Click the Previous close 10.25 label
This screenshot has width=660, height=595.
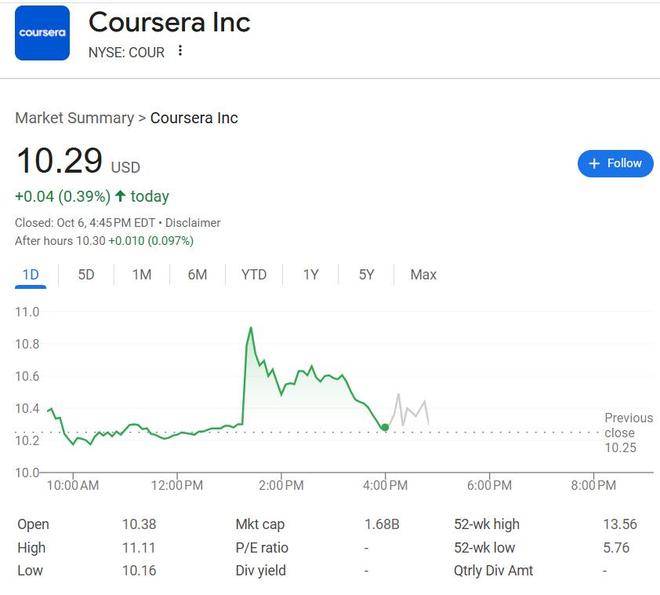click(628, 433)
